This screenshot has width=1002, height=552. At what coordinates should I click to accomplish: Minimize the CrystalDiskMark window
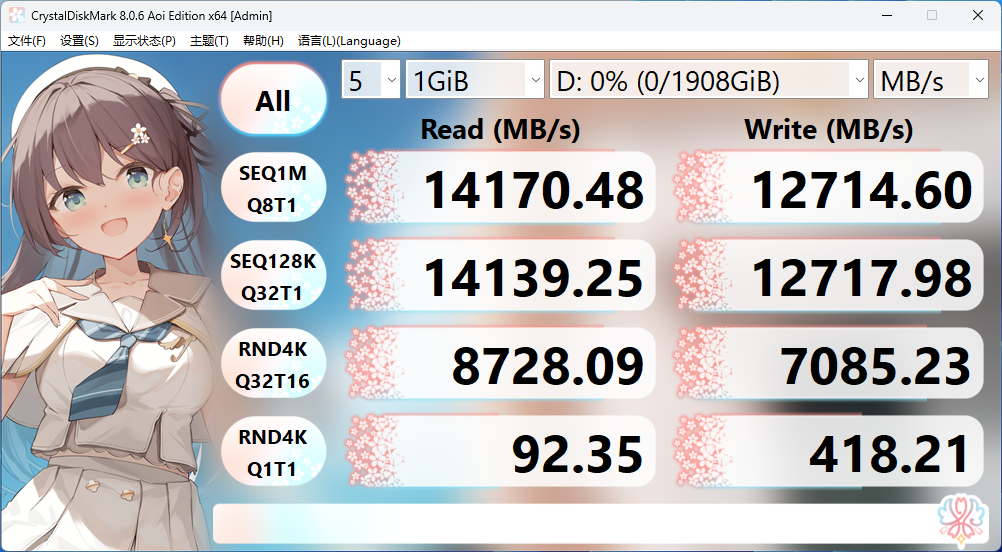click(886, 15)
